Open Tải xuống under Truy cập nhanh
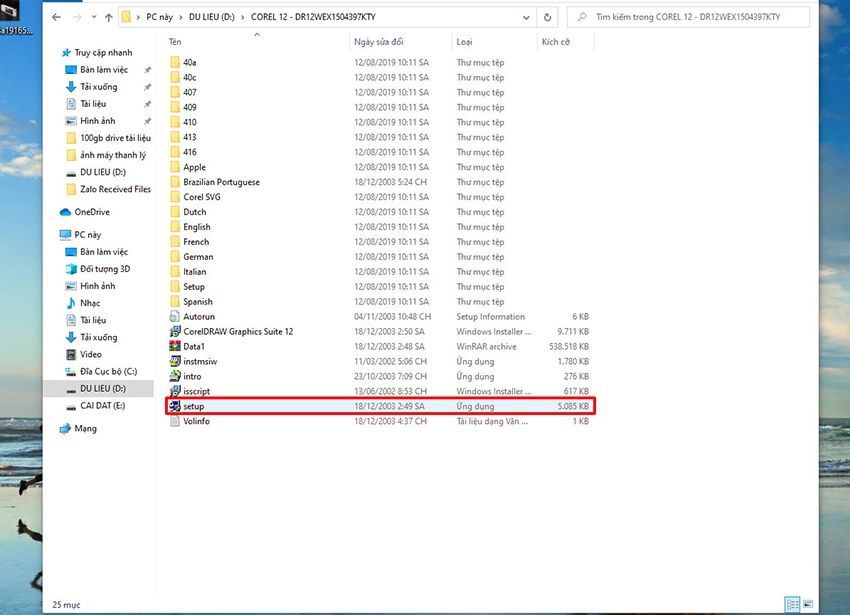 (98, 87)
